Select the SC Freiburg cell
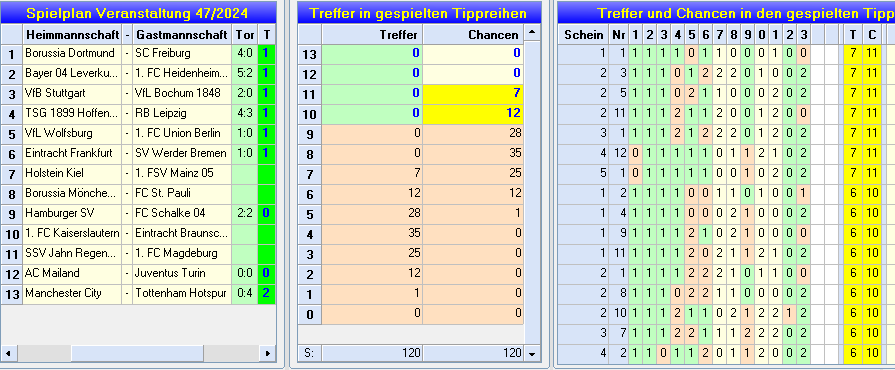Image resolution: width=895 pixels, height=370 pixels. pos(183,54)
